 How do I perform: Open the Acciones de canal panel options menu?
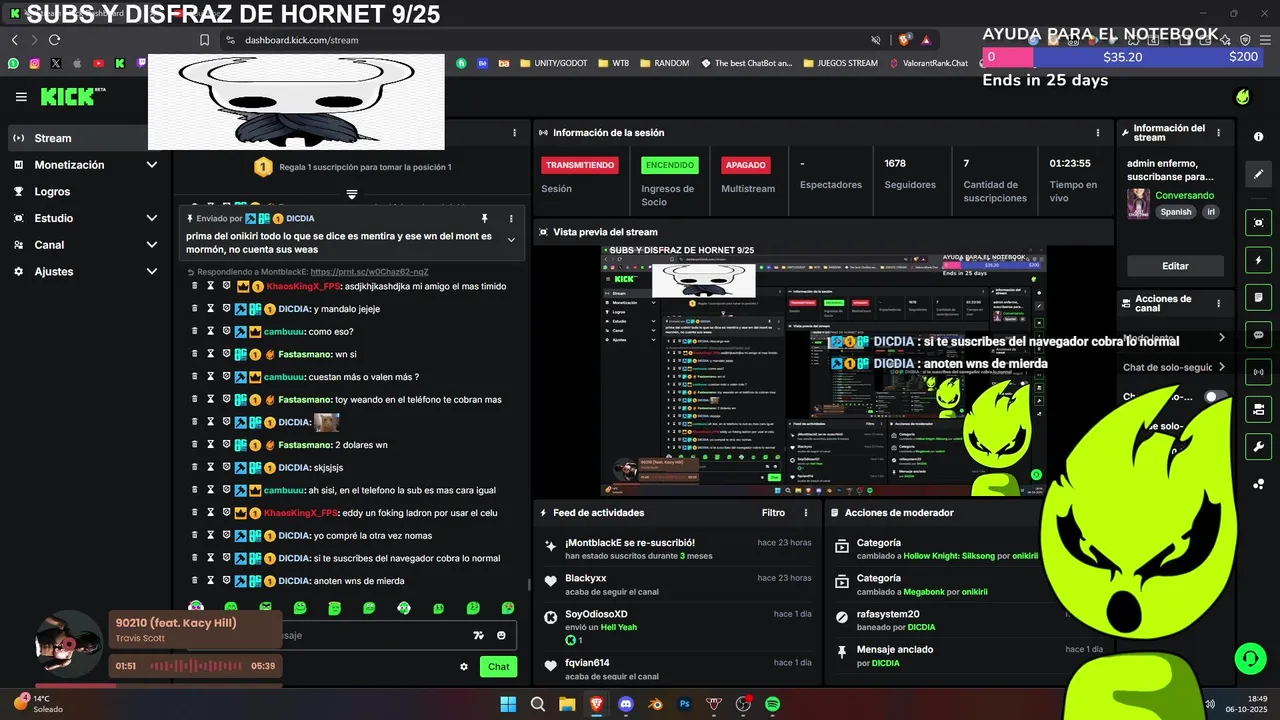[x=1218, y=303]
